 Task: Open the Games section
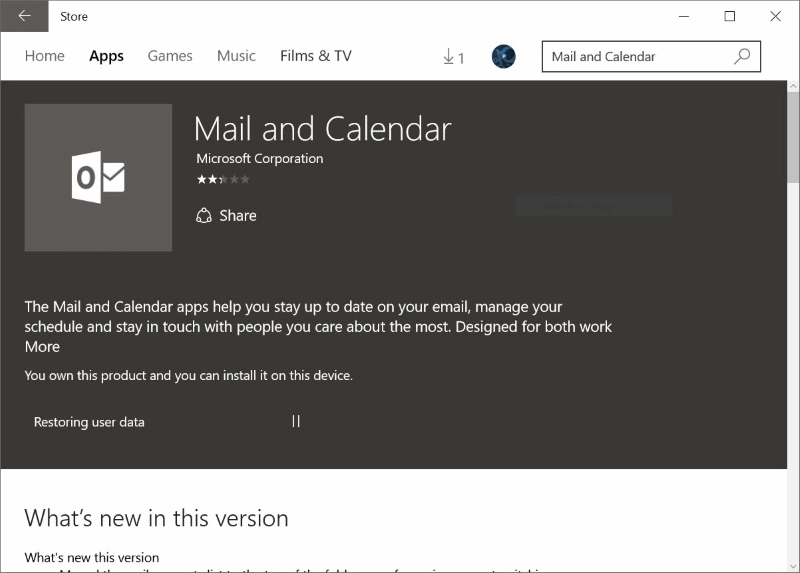pos(170,56)
